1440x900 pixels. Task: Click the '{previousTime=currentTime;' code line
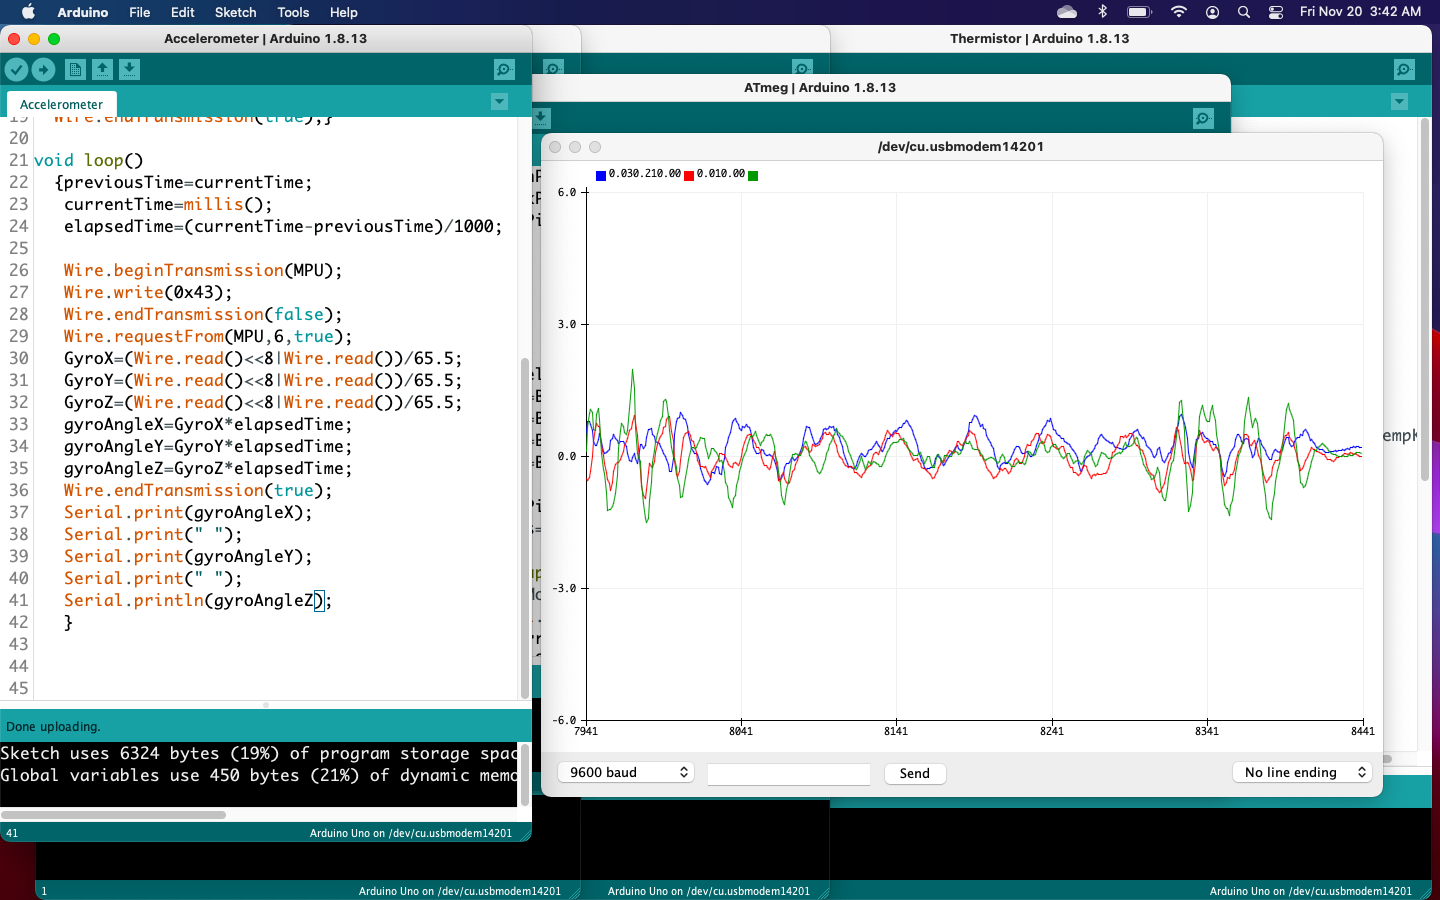click(x=184, y=182)
